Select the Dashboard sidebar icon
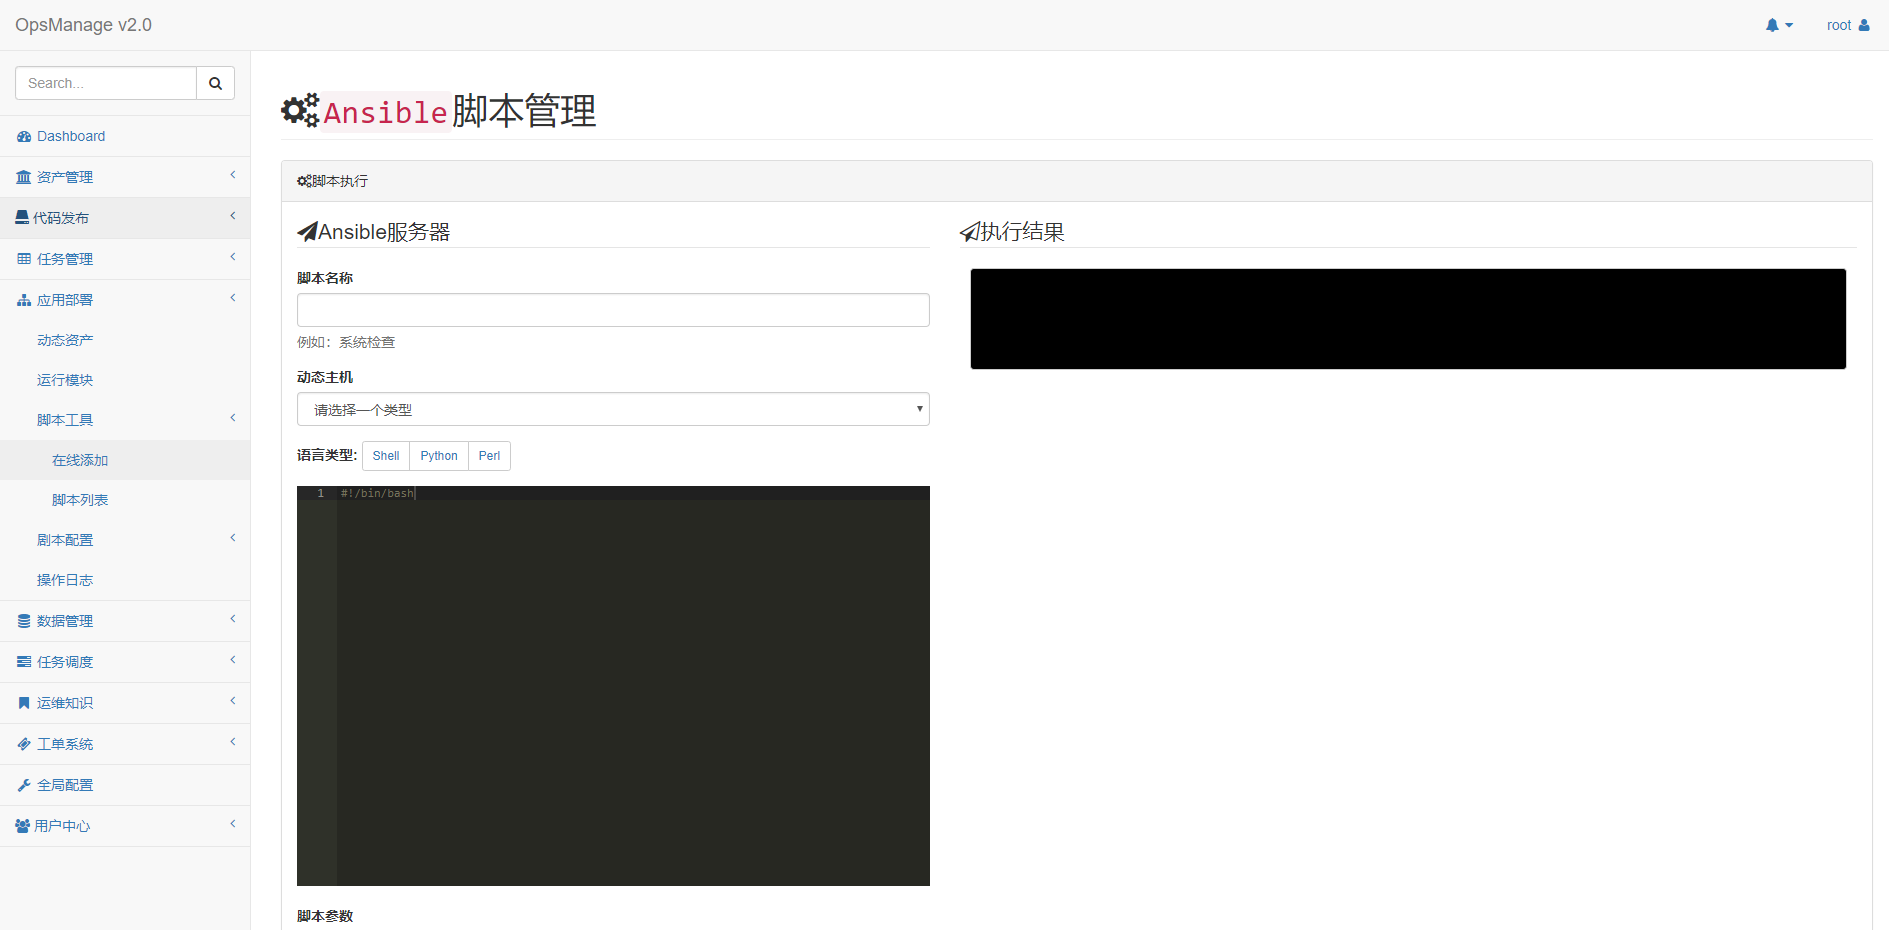The height and width of the screenshot is (930, 1889). tap(23, 135)
